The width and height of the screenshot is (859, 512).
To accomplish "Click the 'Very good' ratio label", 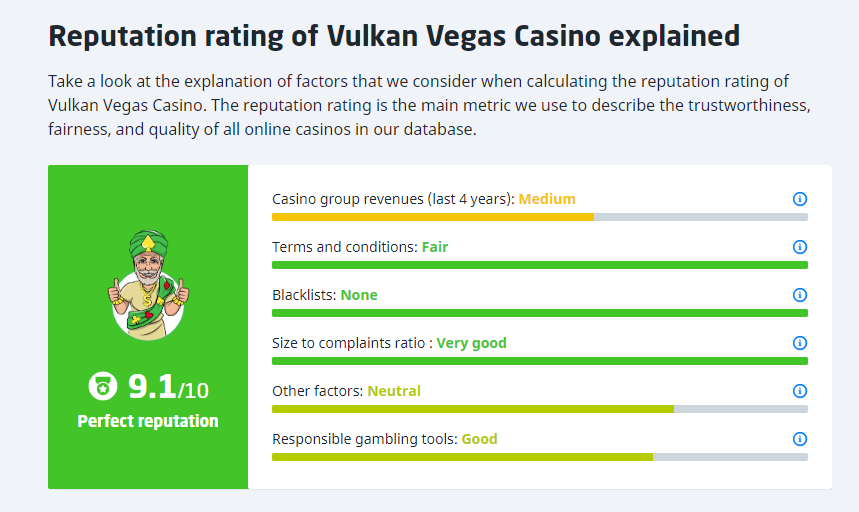I will [471, 343].
